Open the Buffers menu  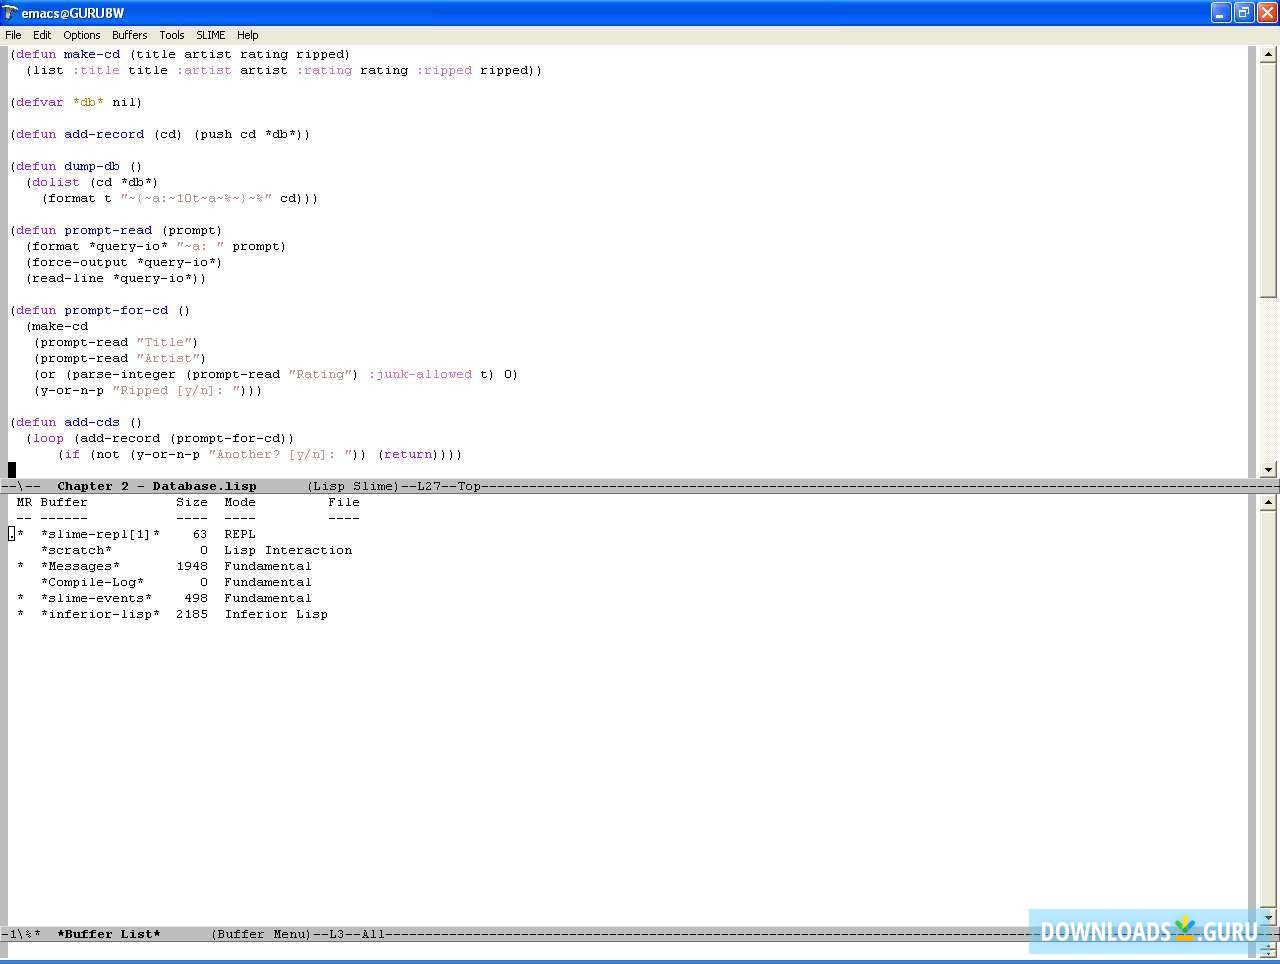pos(129,34)
